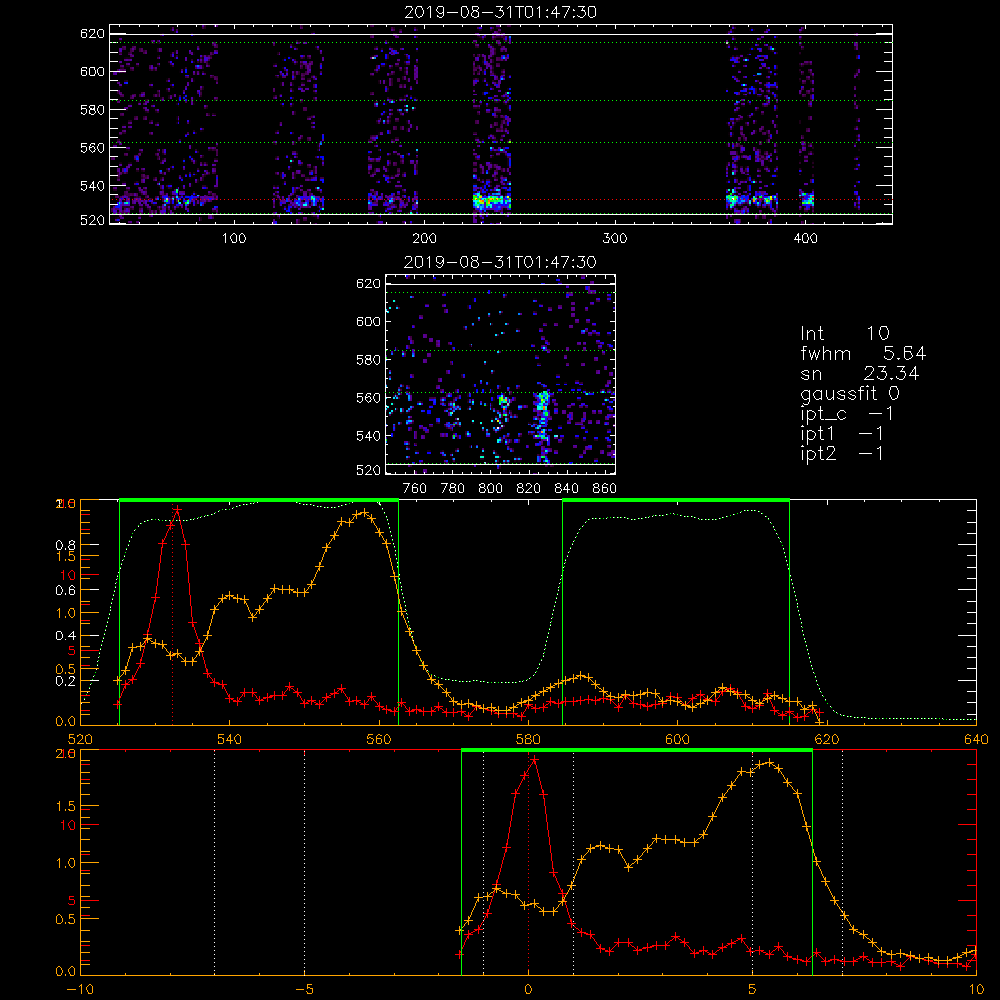
Task: Click the top plot's title 2019-08-31T01:47:30
Action: pos(500,12)
